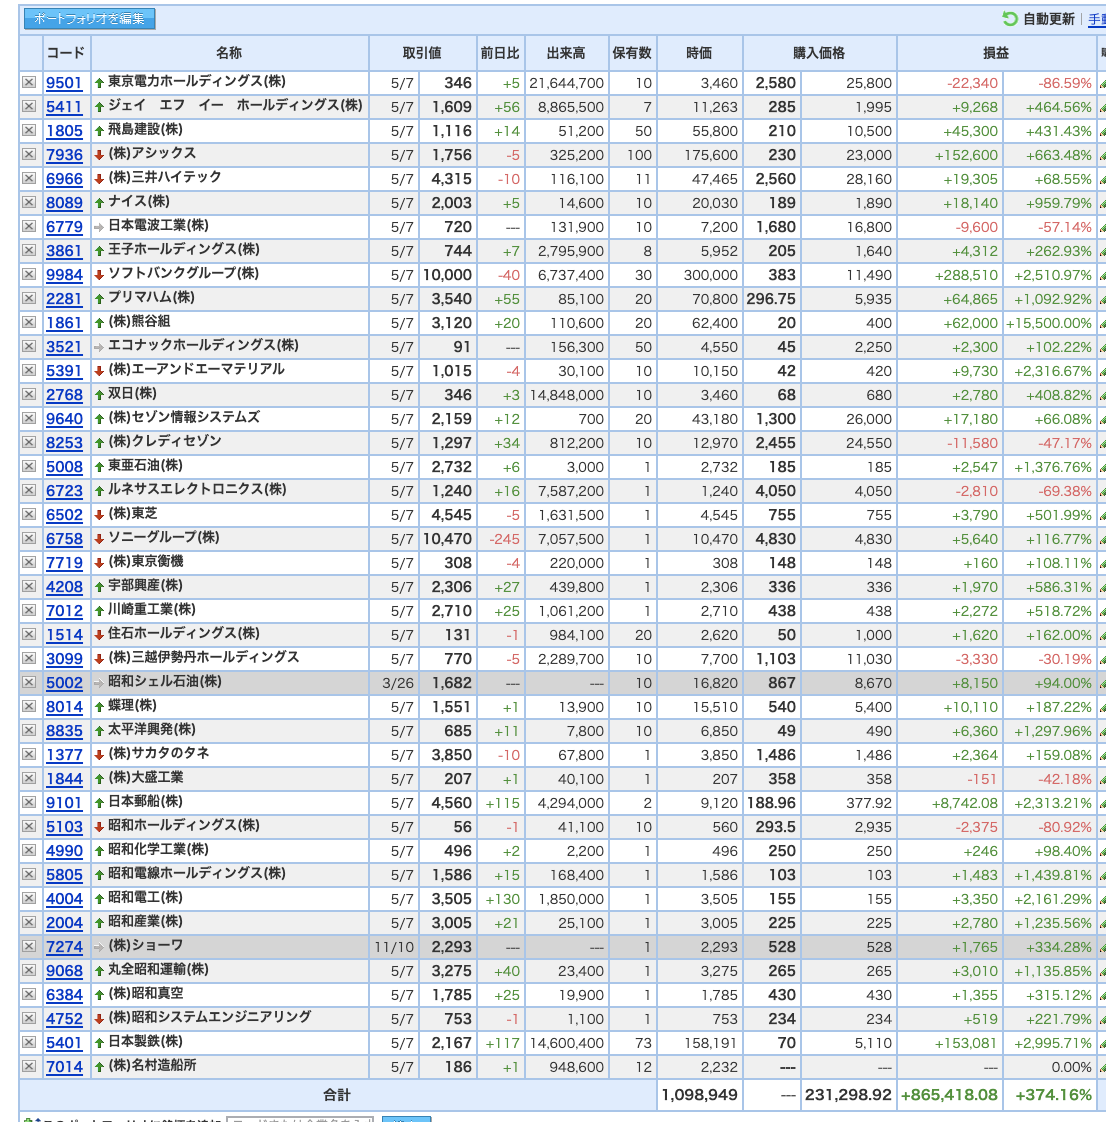
Task: Click the ポートフォリオを編集 button
Action: tap(89, 19)
